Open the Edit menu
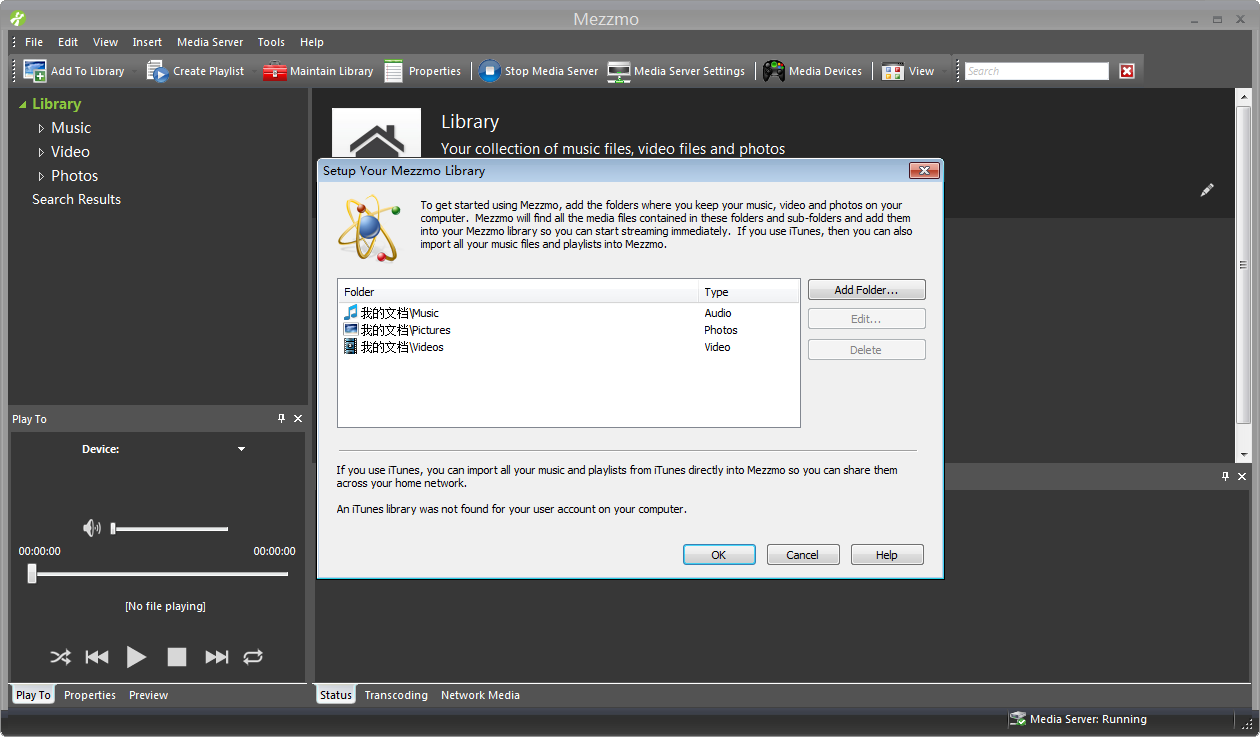Screen dimensions: 1260x737 coord(68,42)
